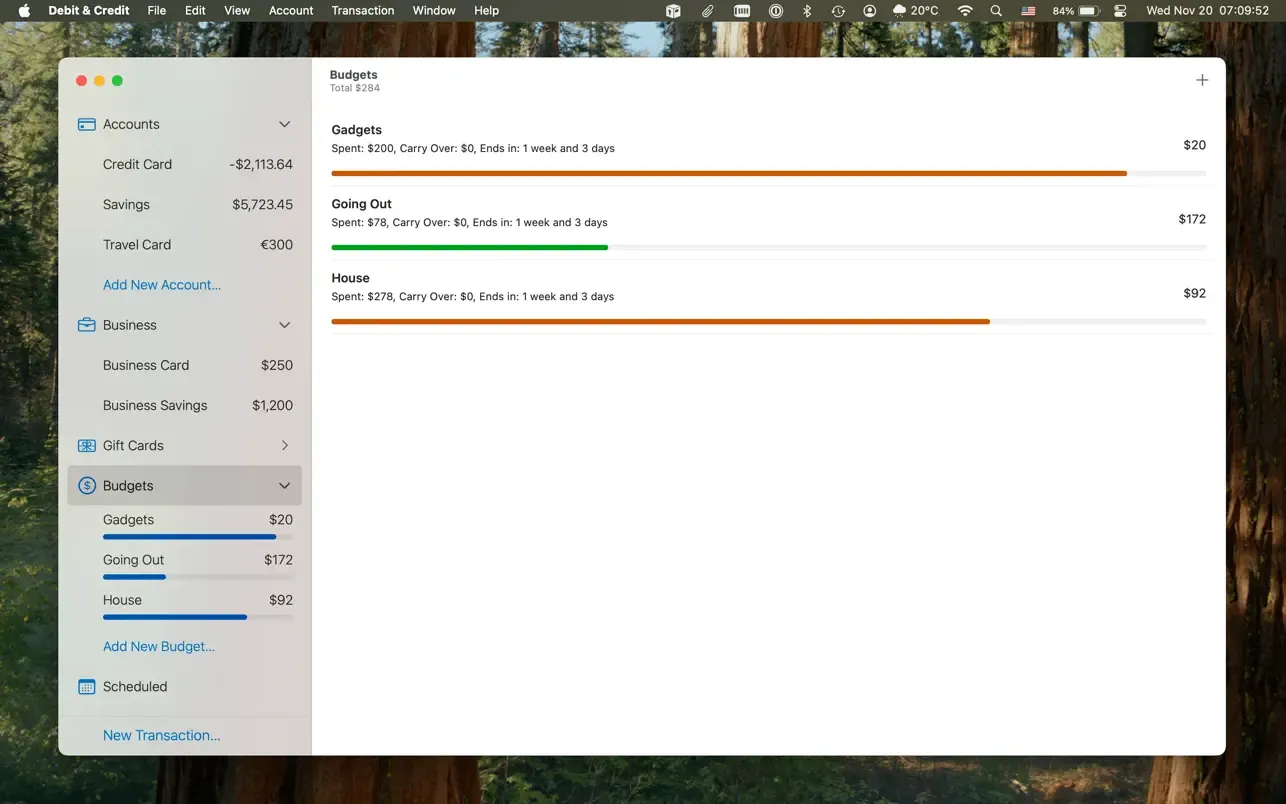The height and width of the screenshot is (804, 1286).
Task: Click the Gift Cards icon in sidebar
Action: coord(87,445)
